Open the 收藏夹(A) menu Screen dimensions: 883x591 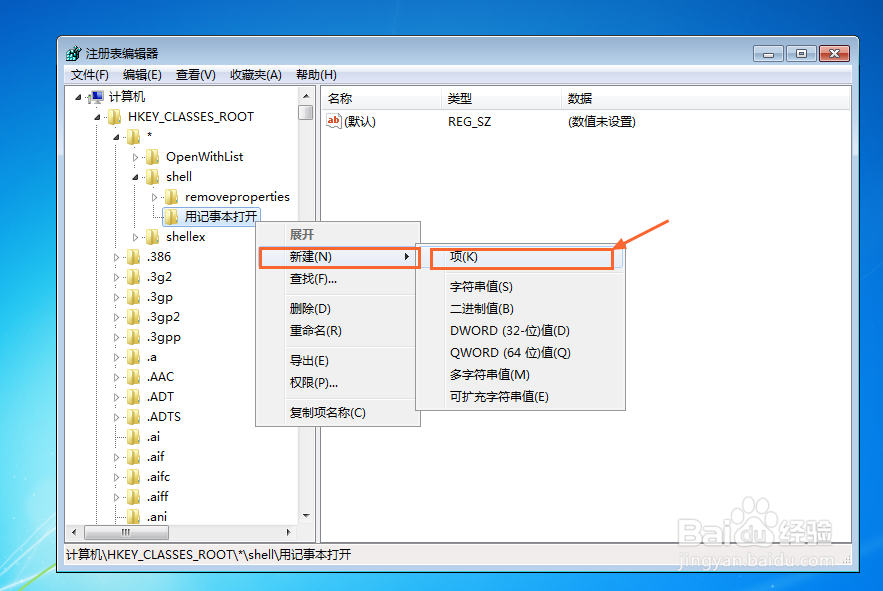(256, 75)
